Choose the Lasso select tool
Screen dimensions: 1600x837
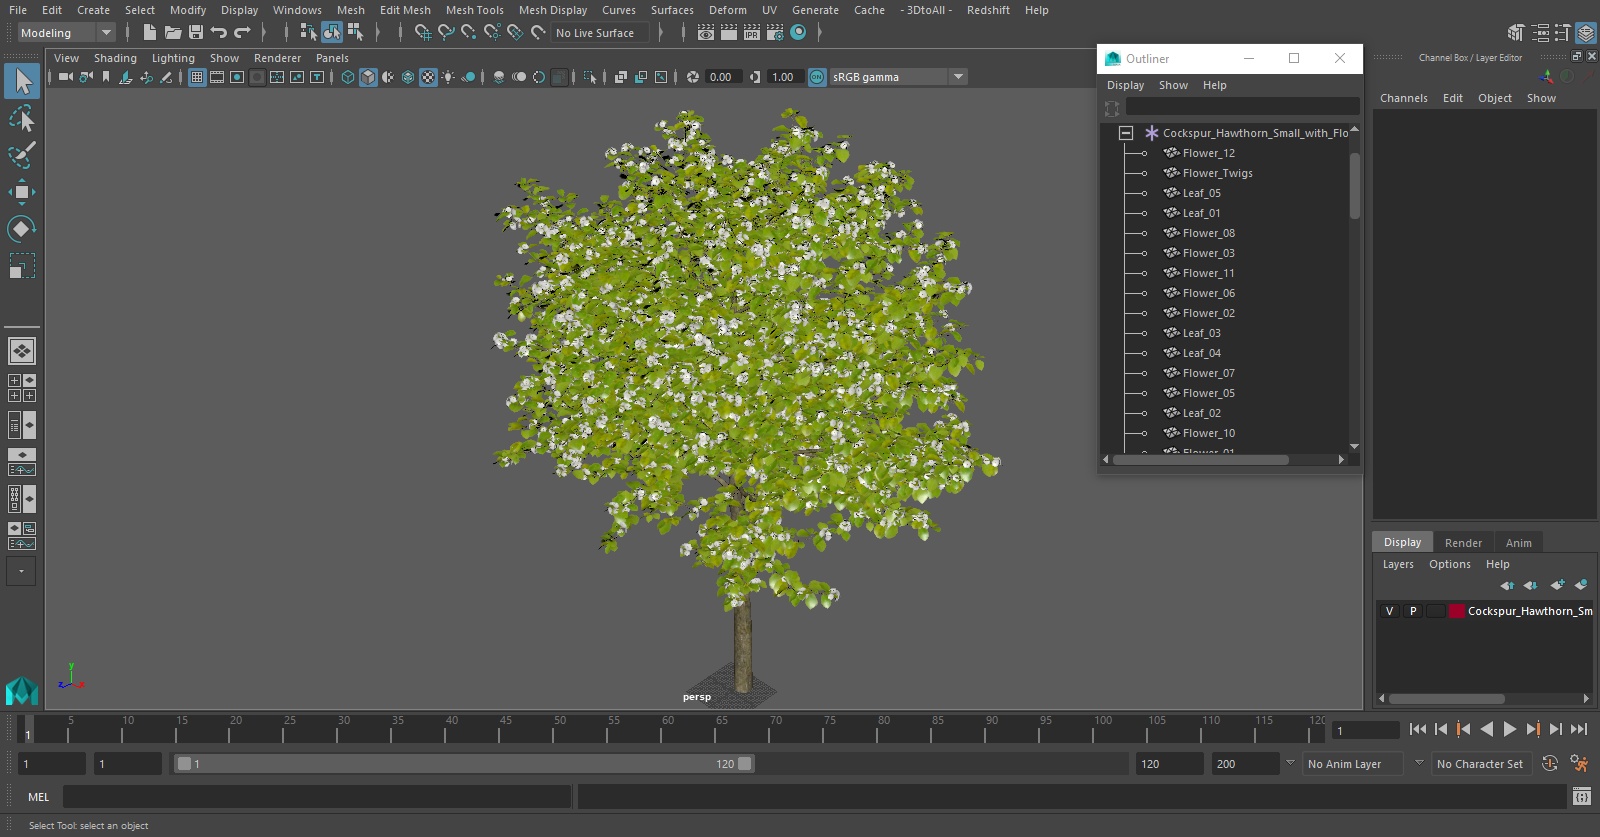22,119
